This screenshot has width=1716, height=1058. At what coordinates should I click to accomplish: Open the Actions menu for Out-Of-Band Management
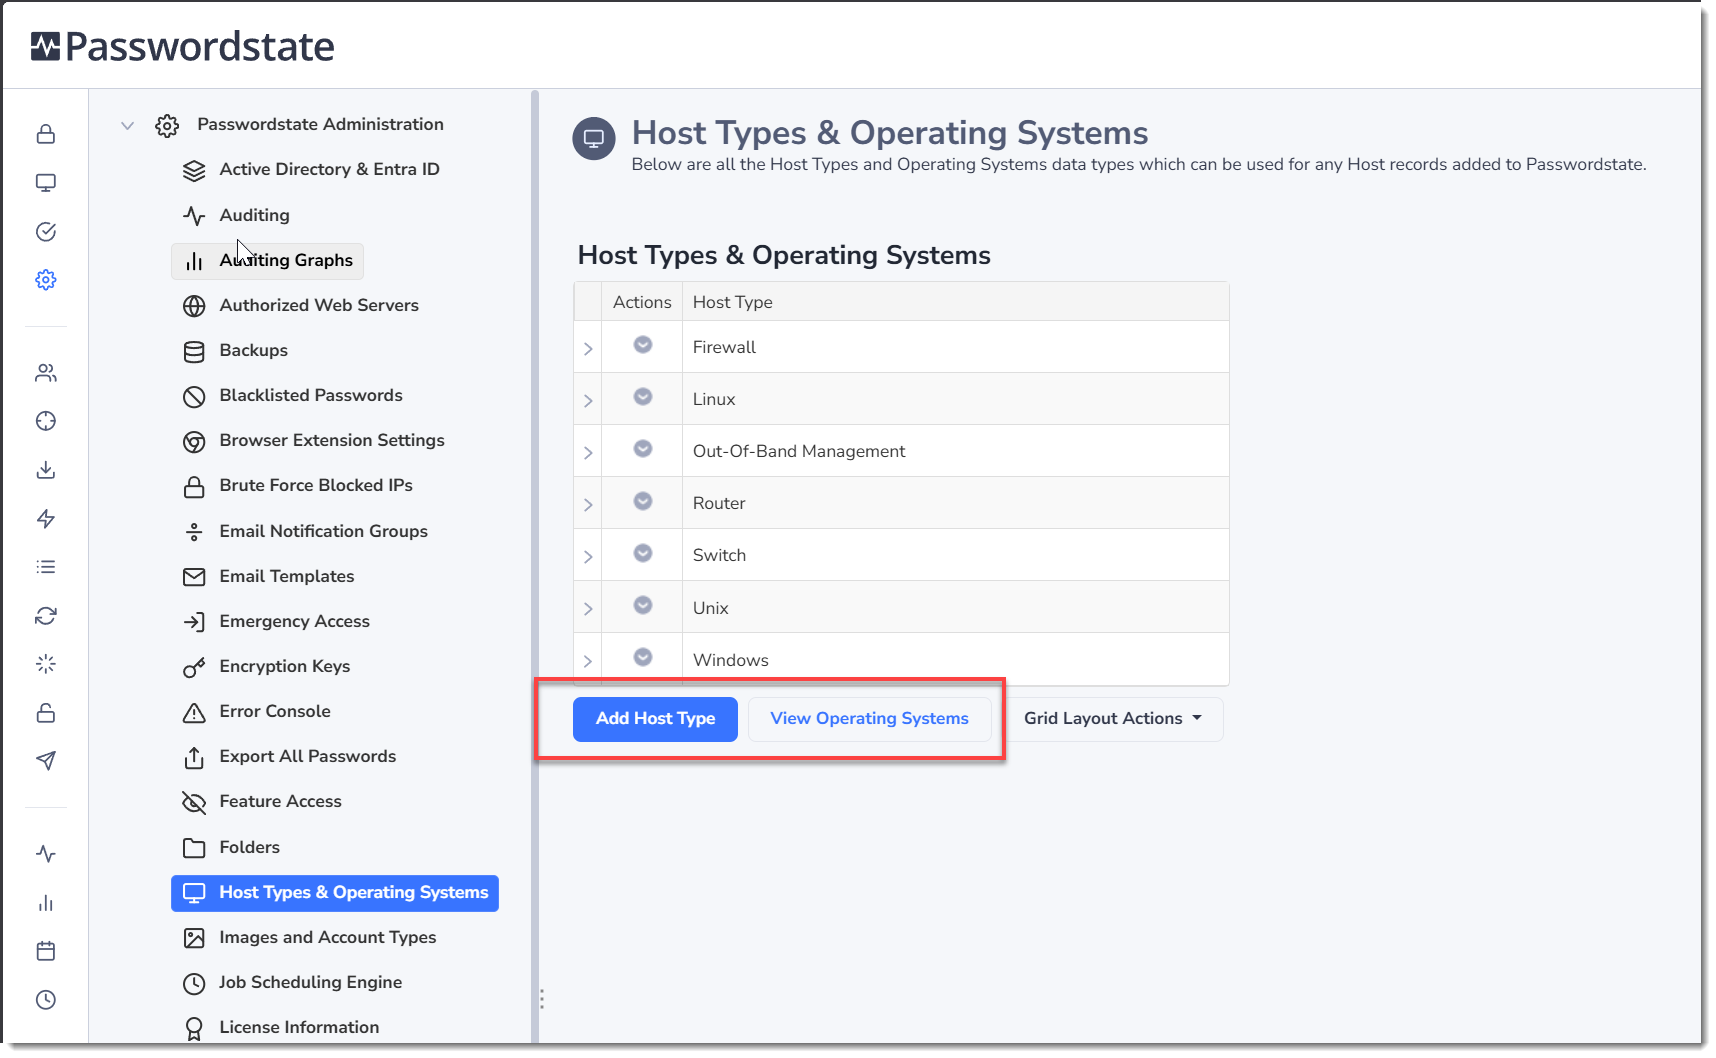point(643,449)
